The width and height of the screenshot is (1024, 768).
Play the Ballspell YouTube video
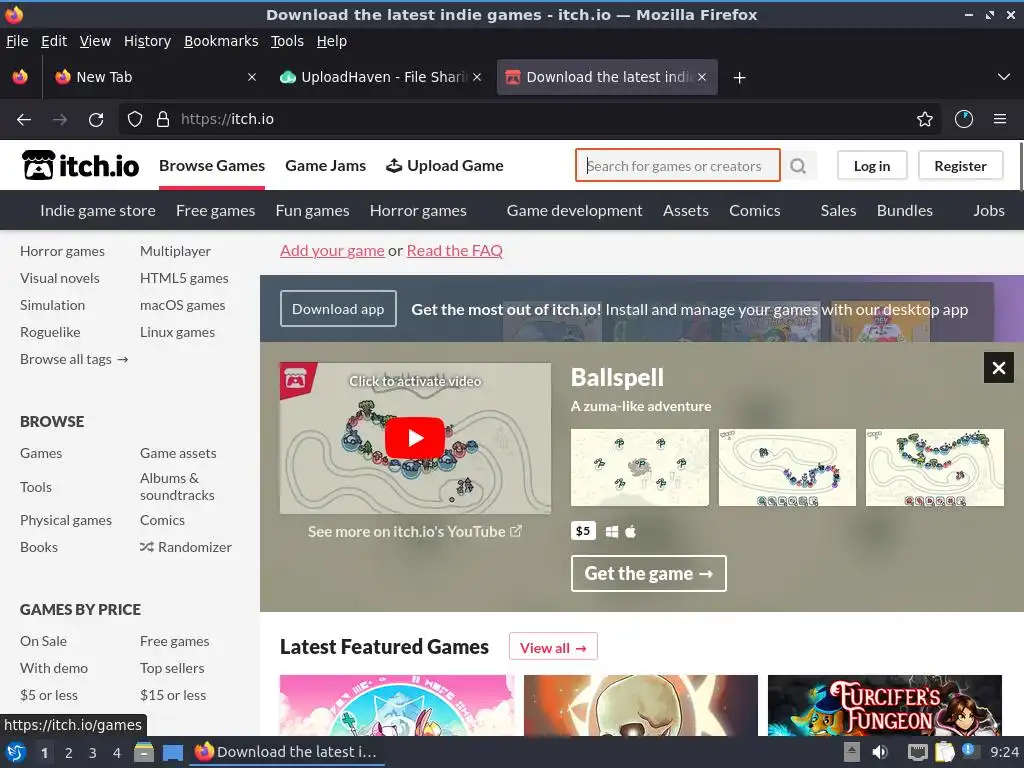tap(415, 438)
